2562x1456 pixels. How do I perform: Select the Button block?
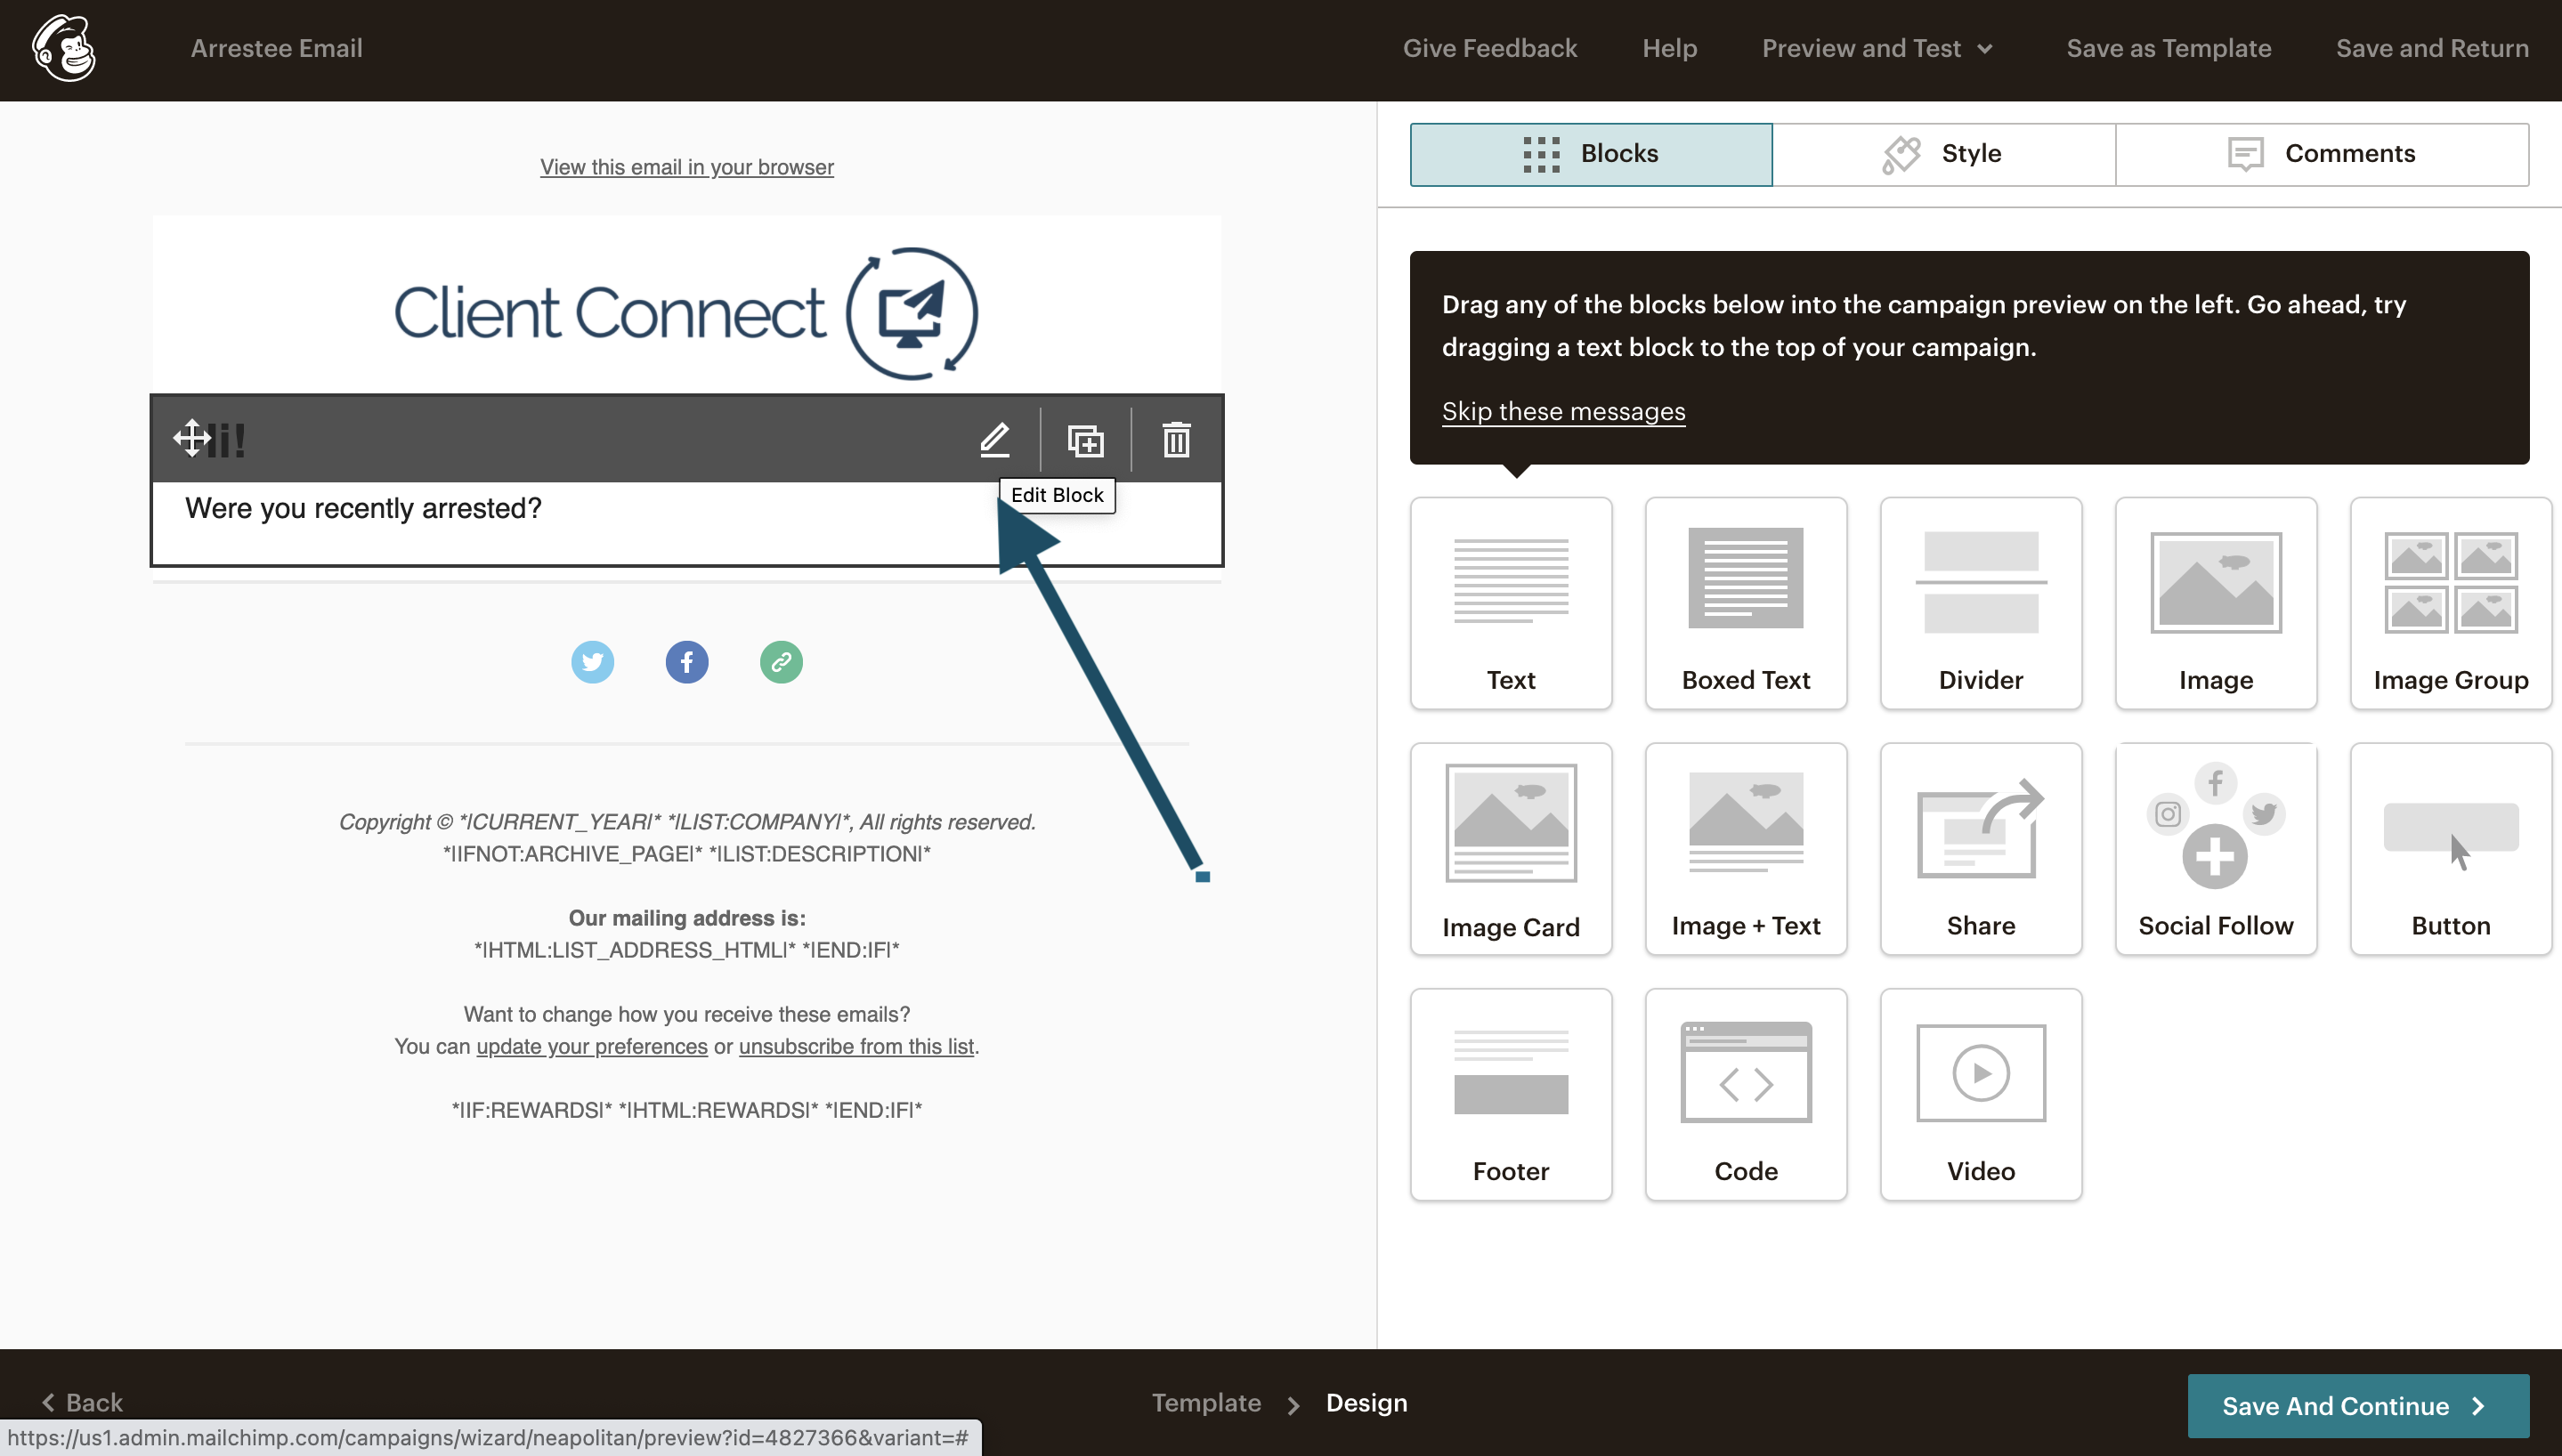click(2450, 849)
